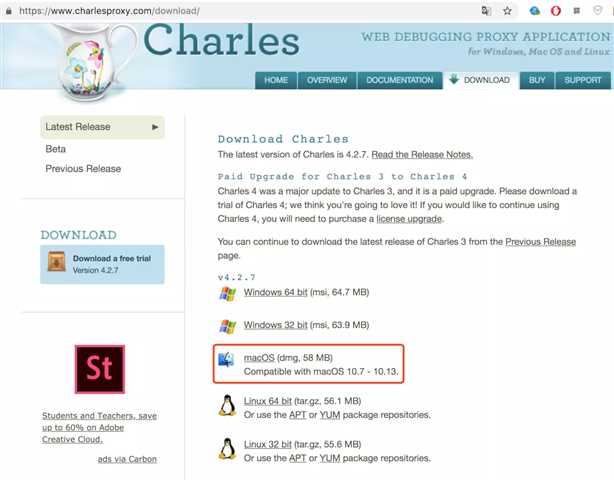Viewport: 614px width, 480px height.
Task: Click Paid Upgrade for Charles 3 heading
Action: (343, 177)
